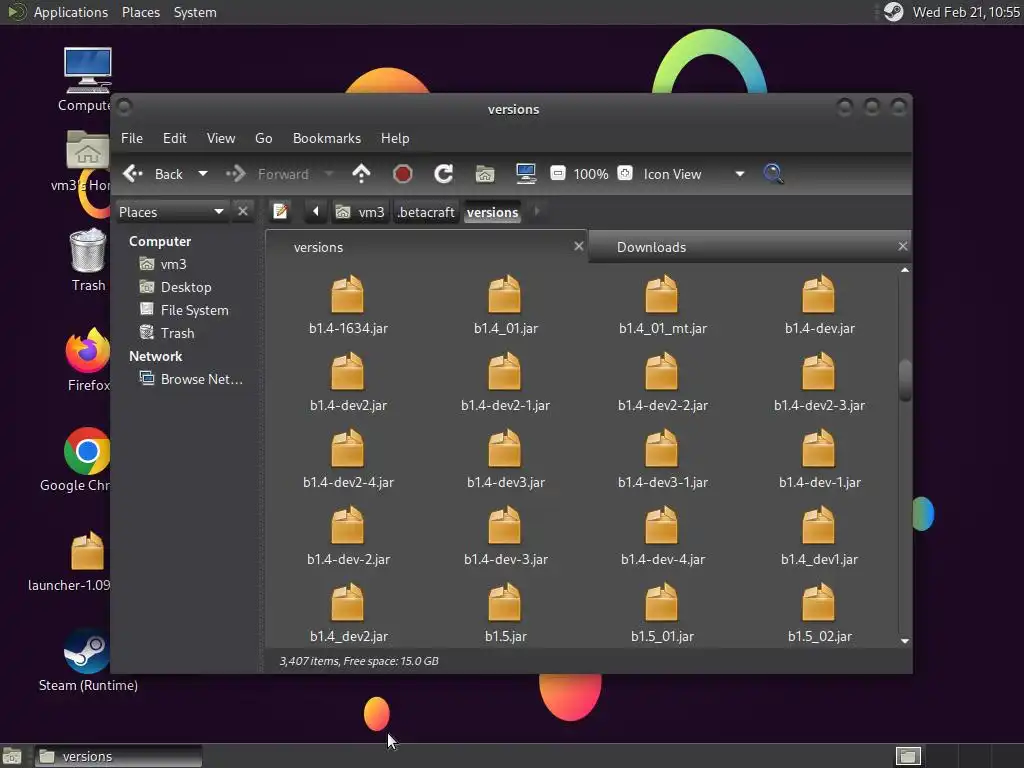
Task: Click the vertical scrollbar handle
Action: pyautogui.click(x=905, y=380)
